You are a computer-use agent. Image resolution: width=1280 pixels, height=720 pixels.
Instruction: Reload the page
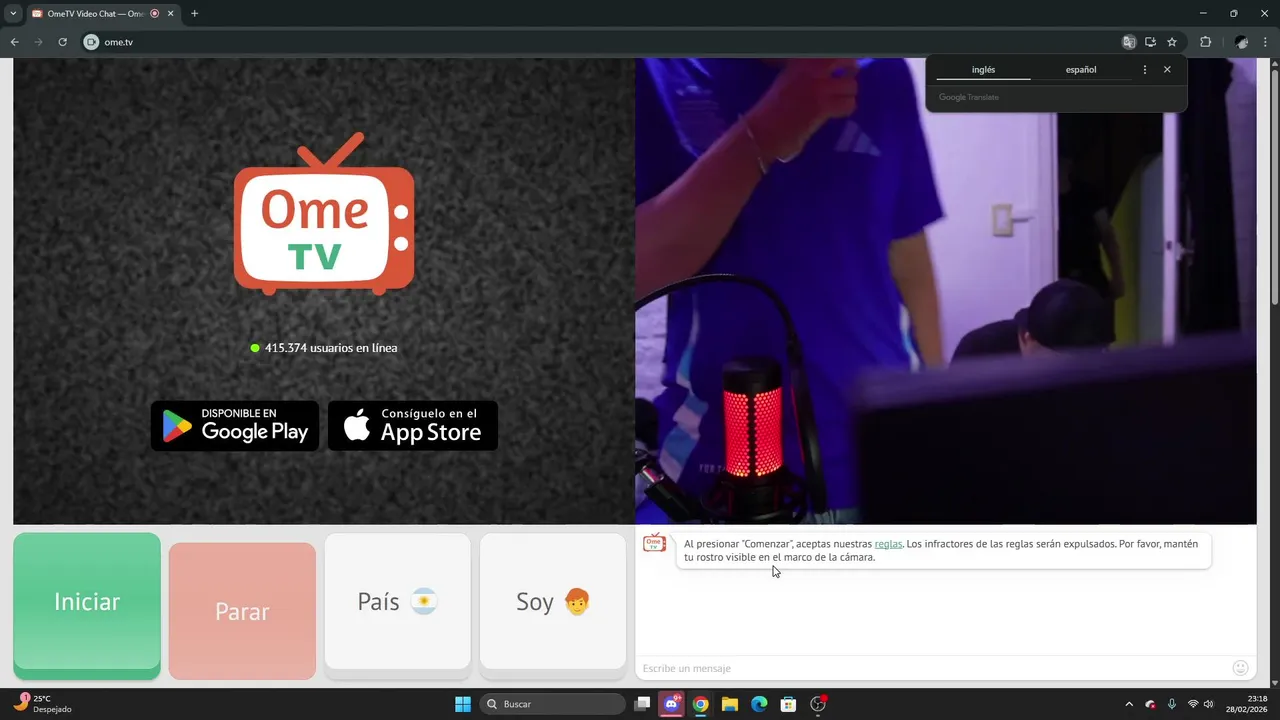[62, 42]
